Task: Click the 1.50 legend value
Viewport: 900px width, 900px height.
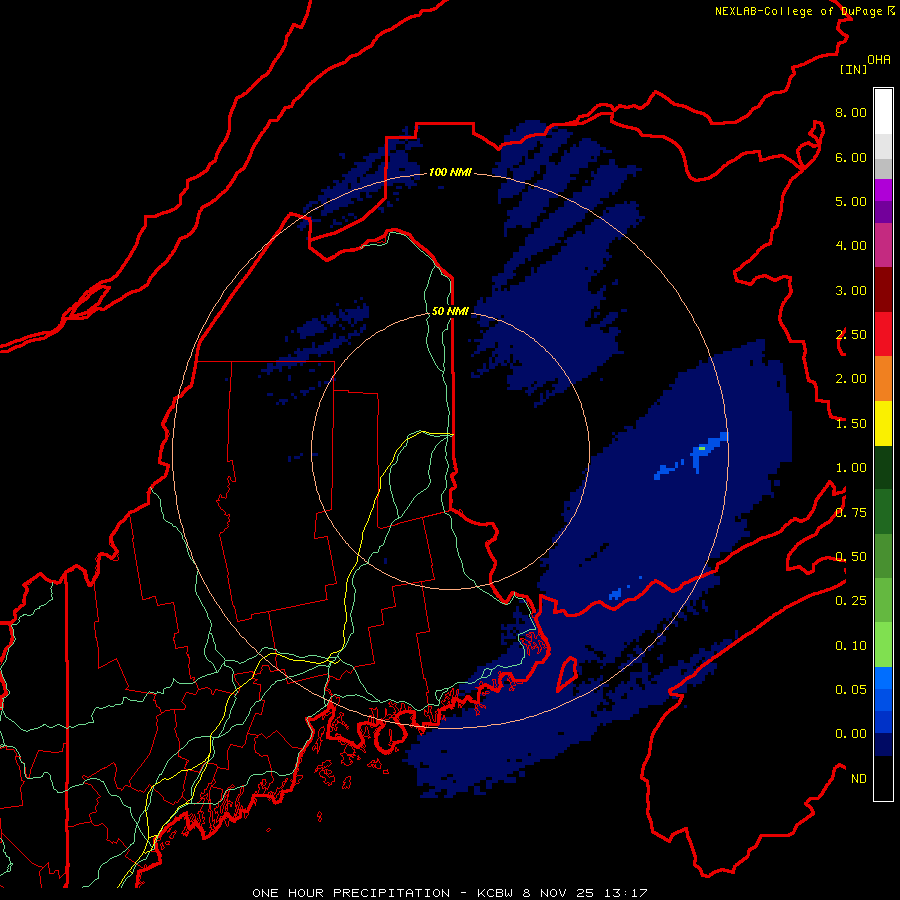Action: [x=851, y=424]
